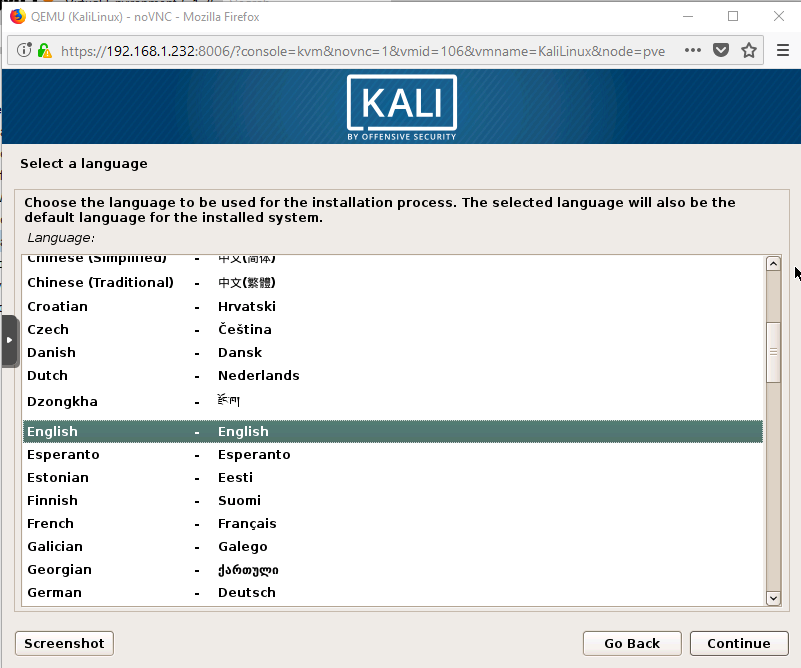Expand the noVNC side control panel handle
The height and width of the screenshot is (668, 801).
click(9, 340)
